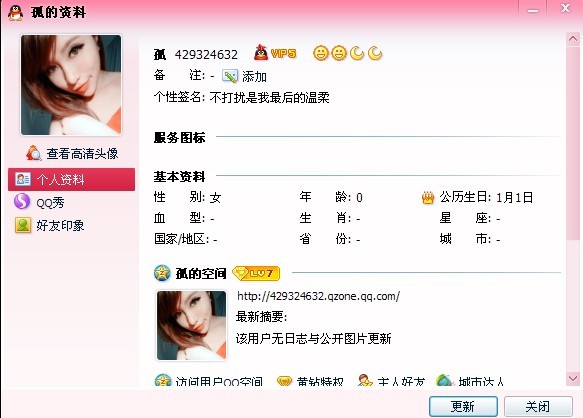The height and width of the screenshot is (418, 583).
Task: Click the 更新 button
Action: (463, 406)
